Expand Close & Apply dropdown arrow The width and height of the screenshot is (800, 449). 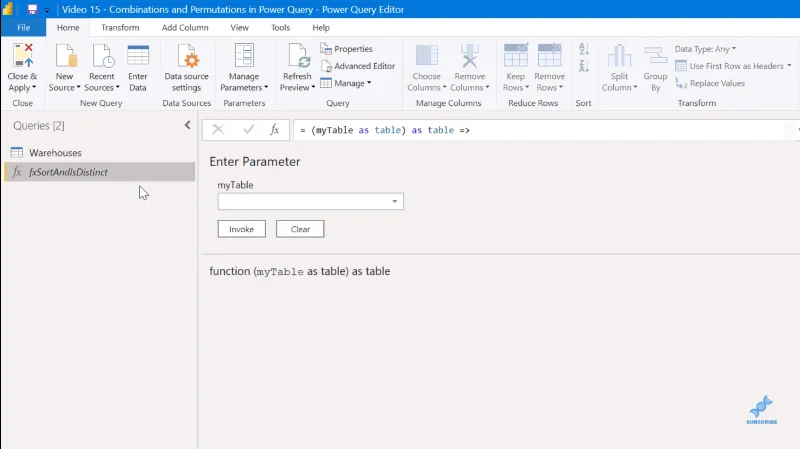click(34, 87)
